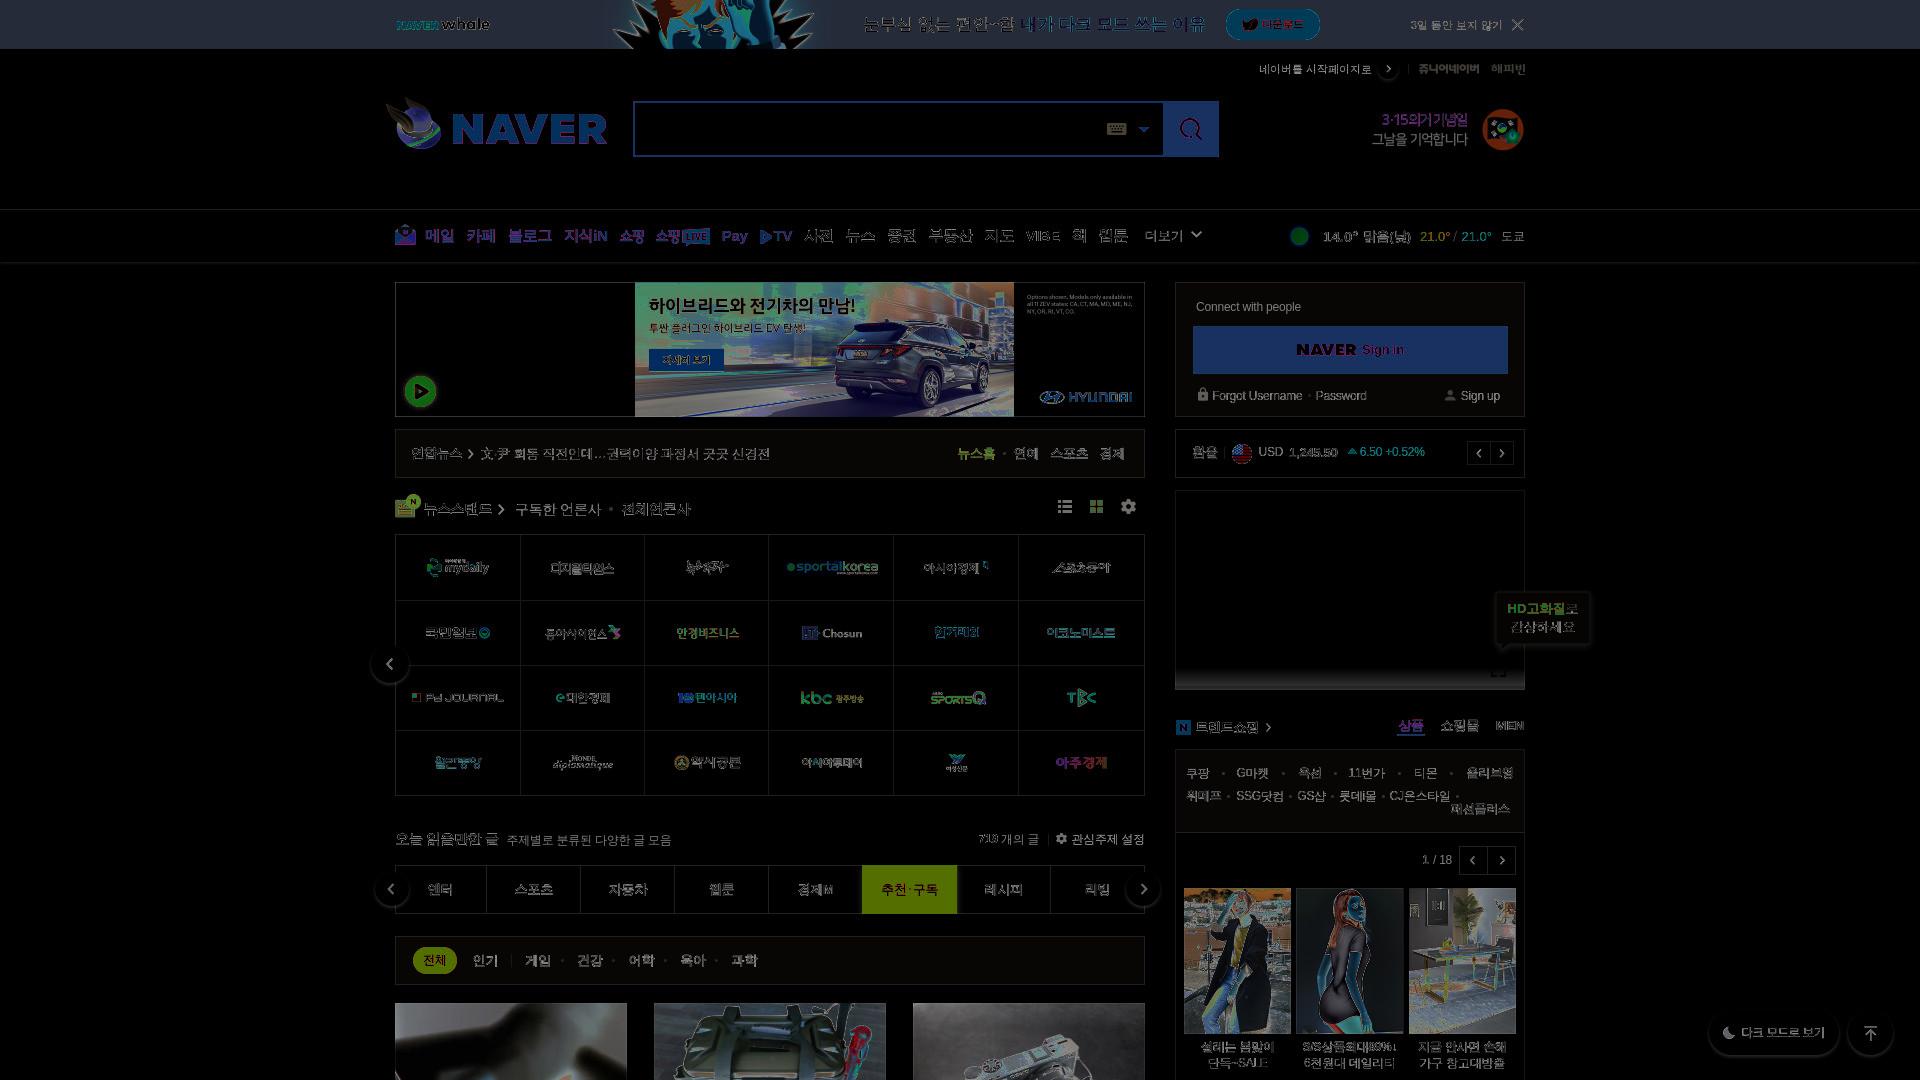Open 해피빈 link
Screen dimensions: 1920x1080
click(x=1508, y=69)
